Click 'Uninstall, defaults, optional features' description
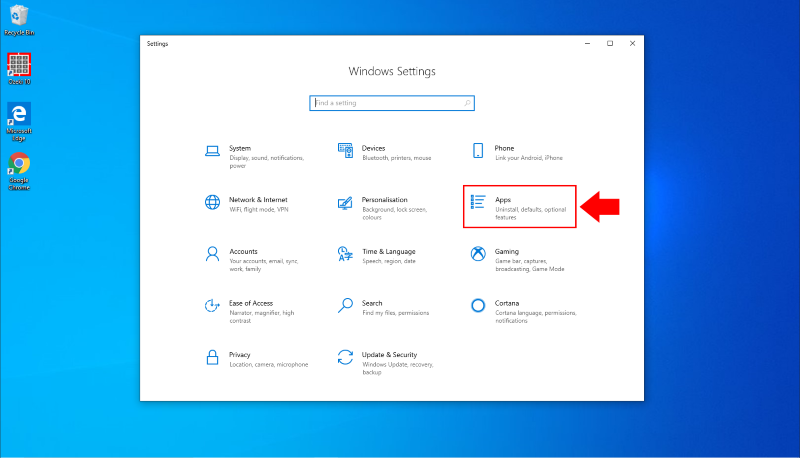Viewport: 800px width, 458px height. point(531,214)
